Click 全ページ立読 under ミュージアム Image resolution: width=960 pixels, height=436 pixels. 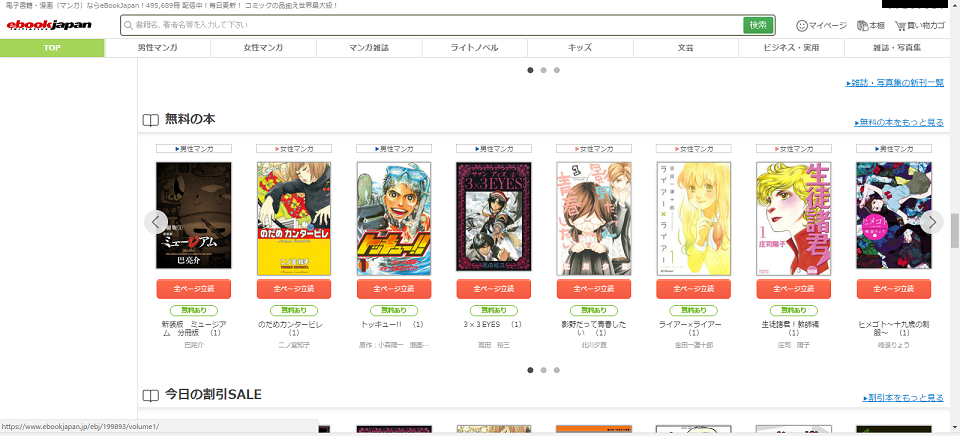coord(193,289)
